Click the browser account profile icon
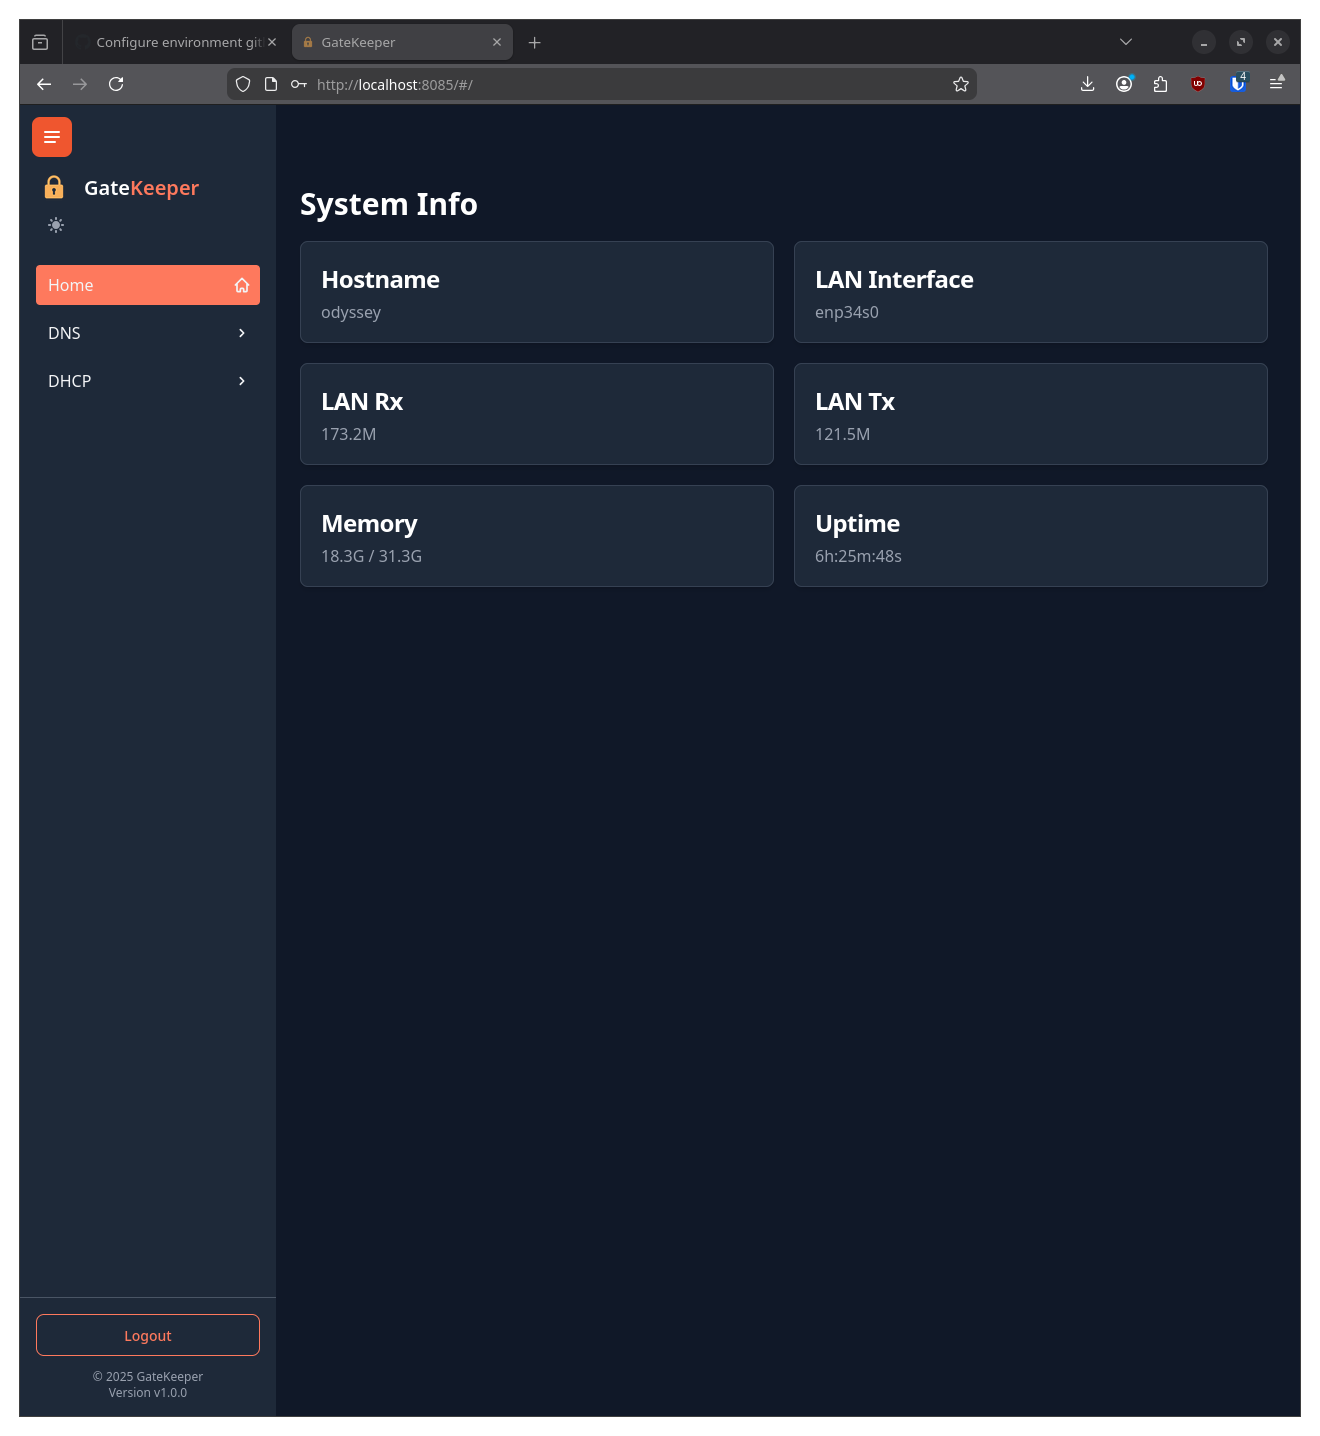 coord(1123,84)
